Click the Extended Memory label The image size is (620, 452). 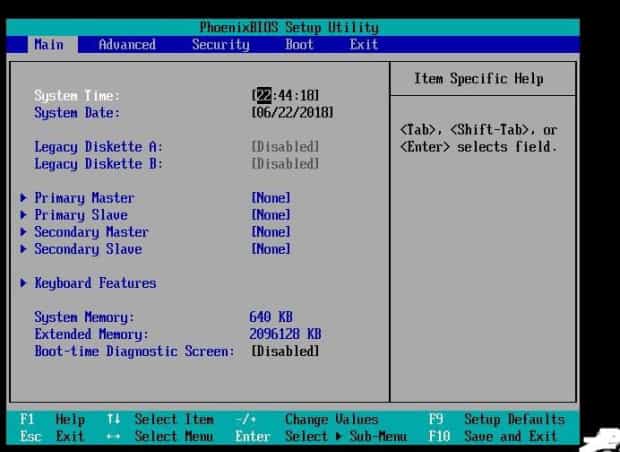coord(91,334)
